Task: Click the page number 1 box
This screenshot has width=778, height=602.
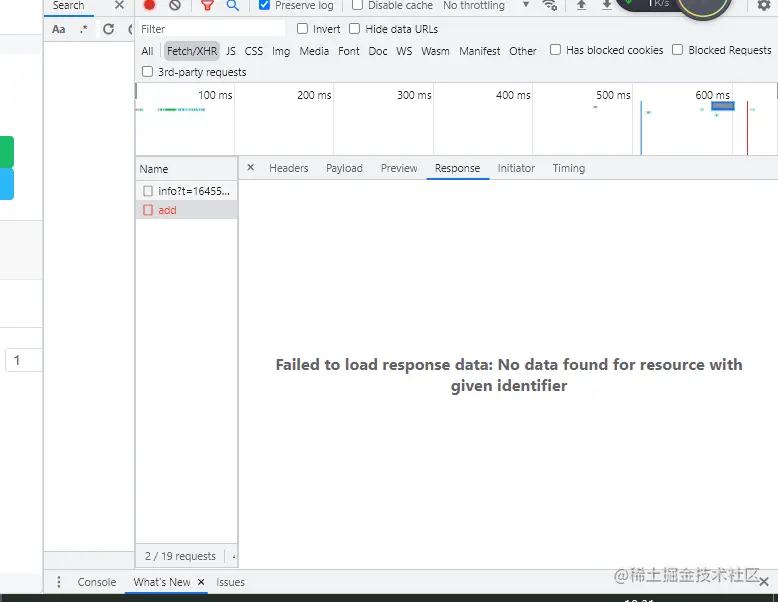Action: 23,360
